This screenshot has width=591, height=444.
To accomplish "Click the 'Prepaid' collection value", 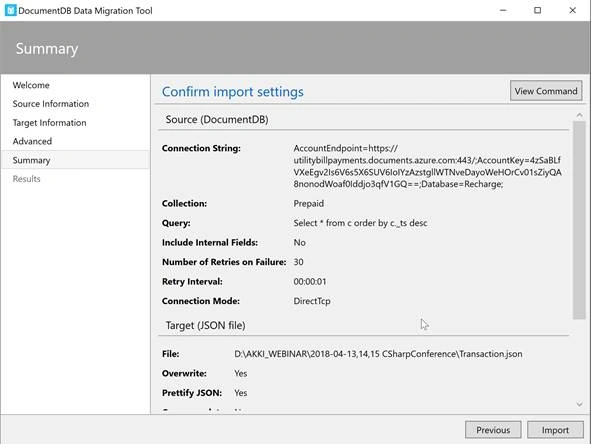I will tap(309, 204).
